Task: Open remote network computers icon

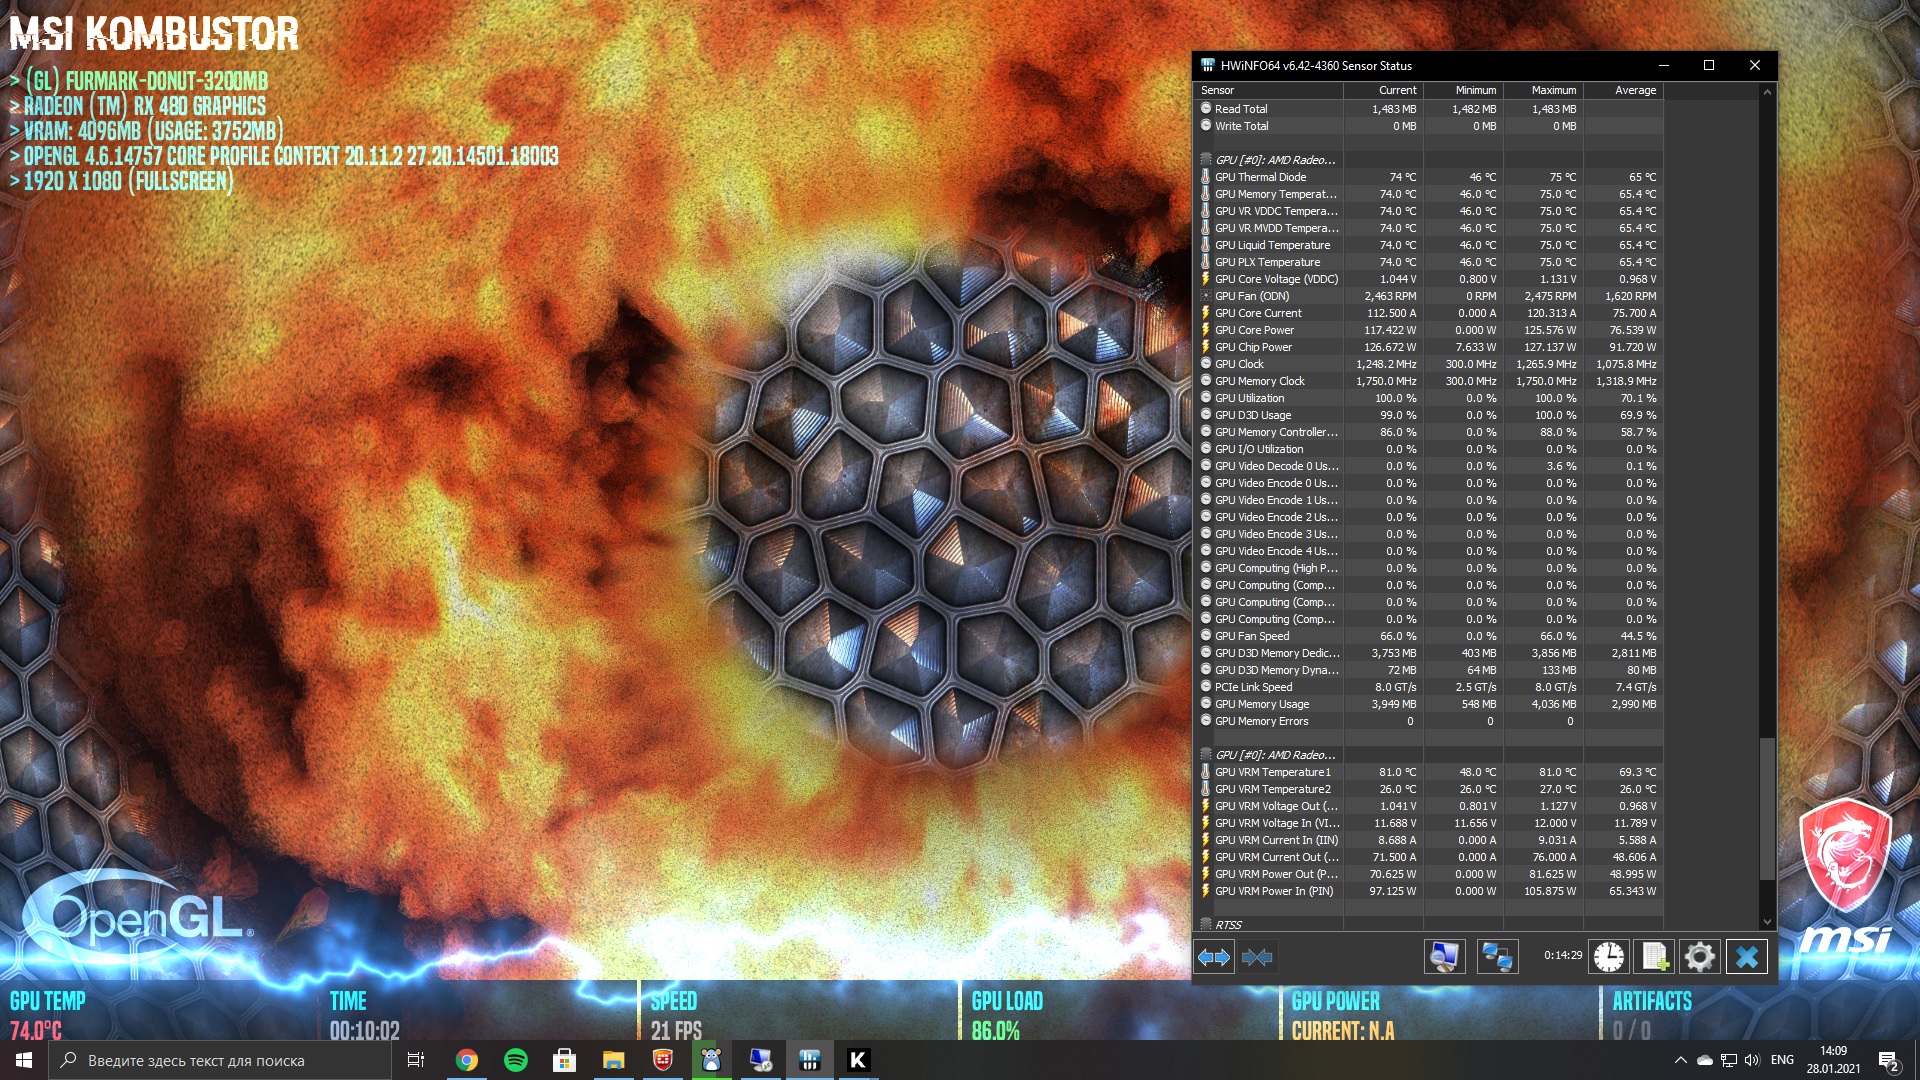Action: tap(1497, 957)
